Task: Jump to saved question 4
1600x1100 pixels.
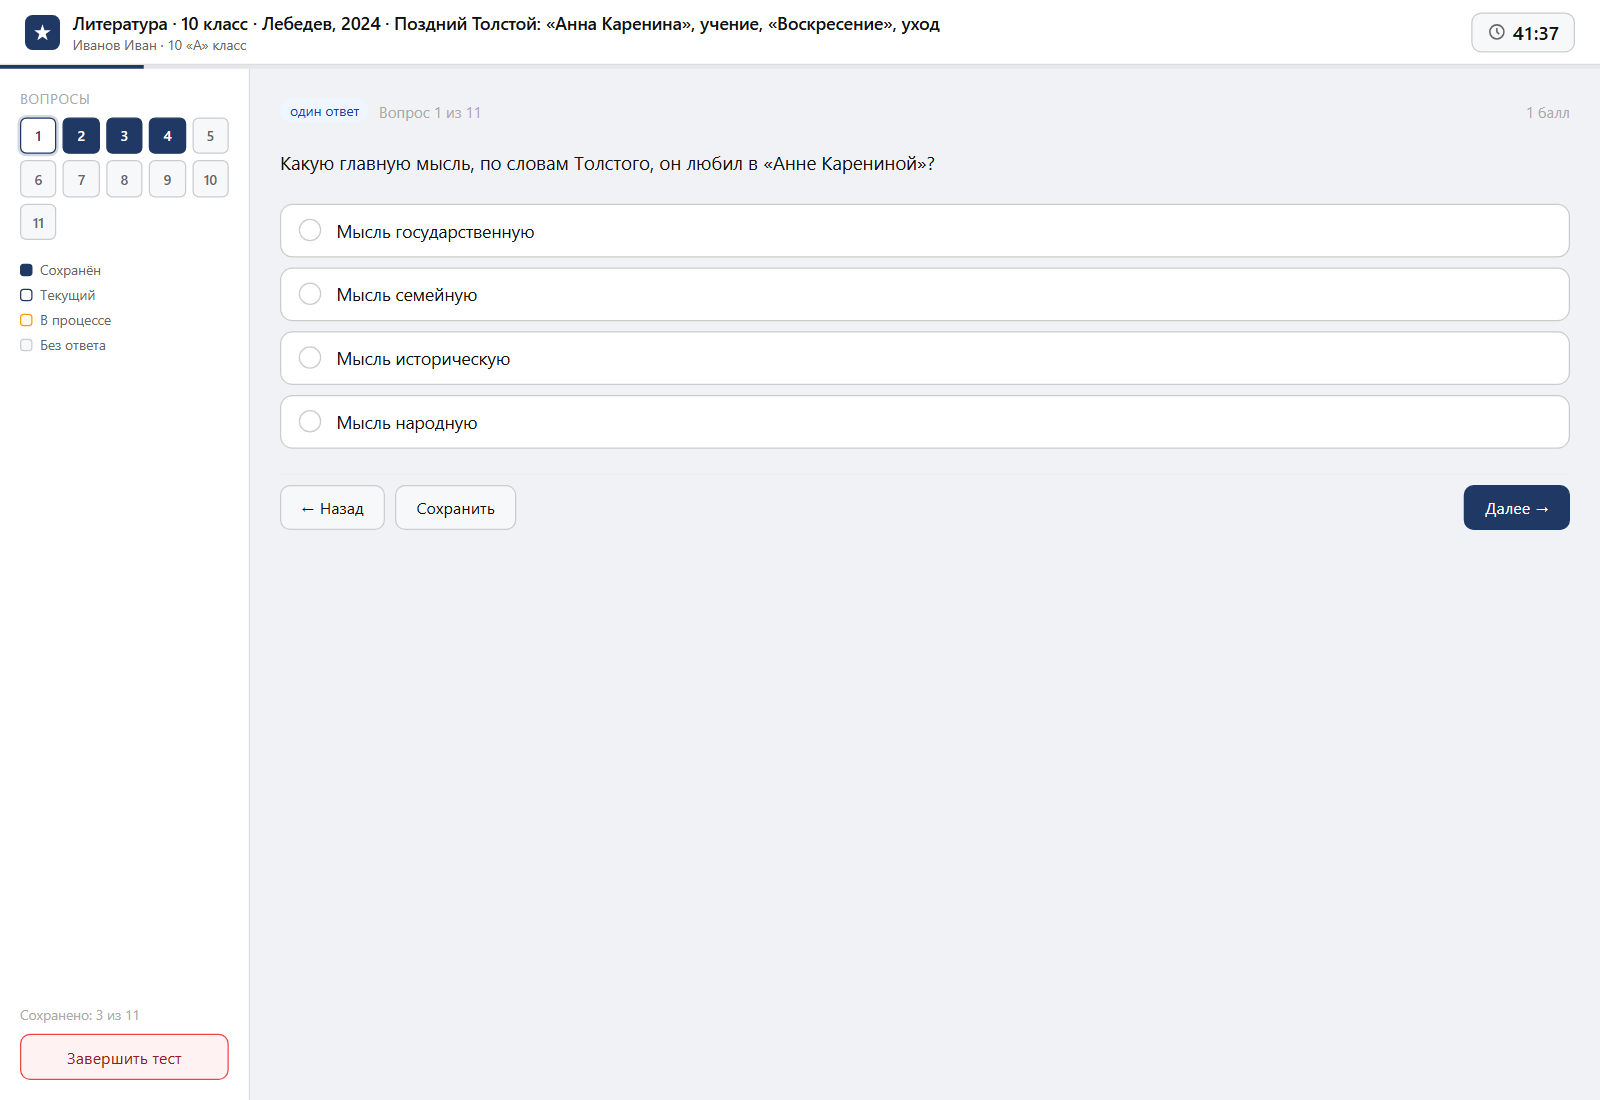Action: [167, 136]
